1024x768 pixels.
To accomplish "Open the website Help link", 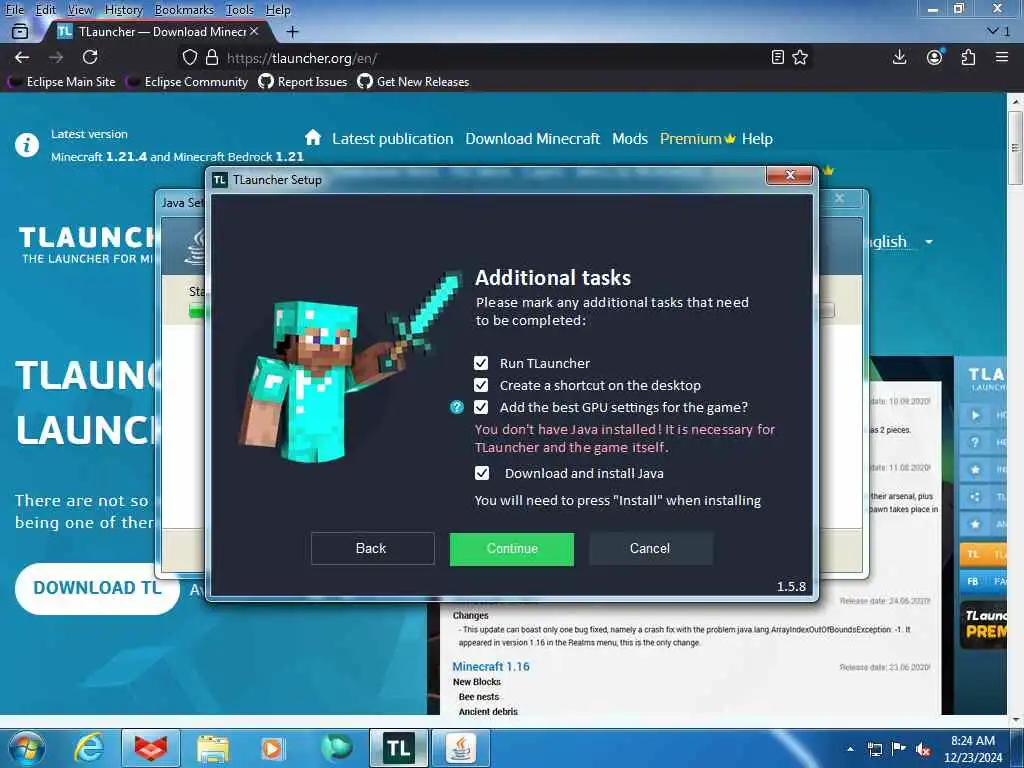I will [x=757, y=139].
